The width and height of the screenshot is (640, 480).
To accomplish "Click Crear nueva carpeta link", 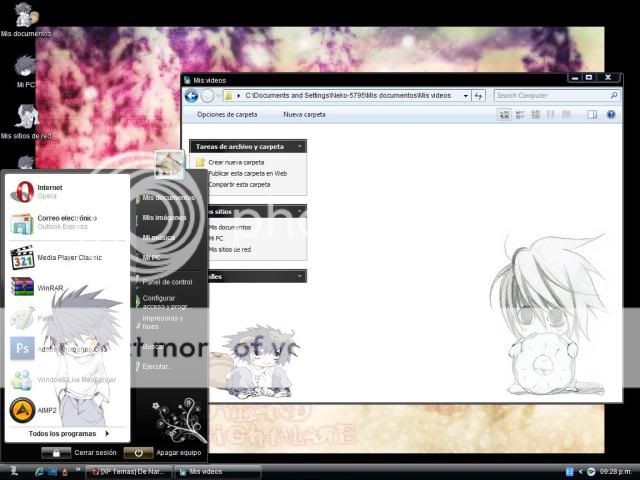I will tap(236, 162).
